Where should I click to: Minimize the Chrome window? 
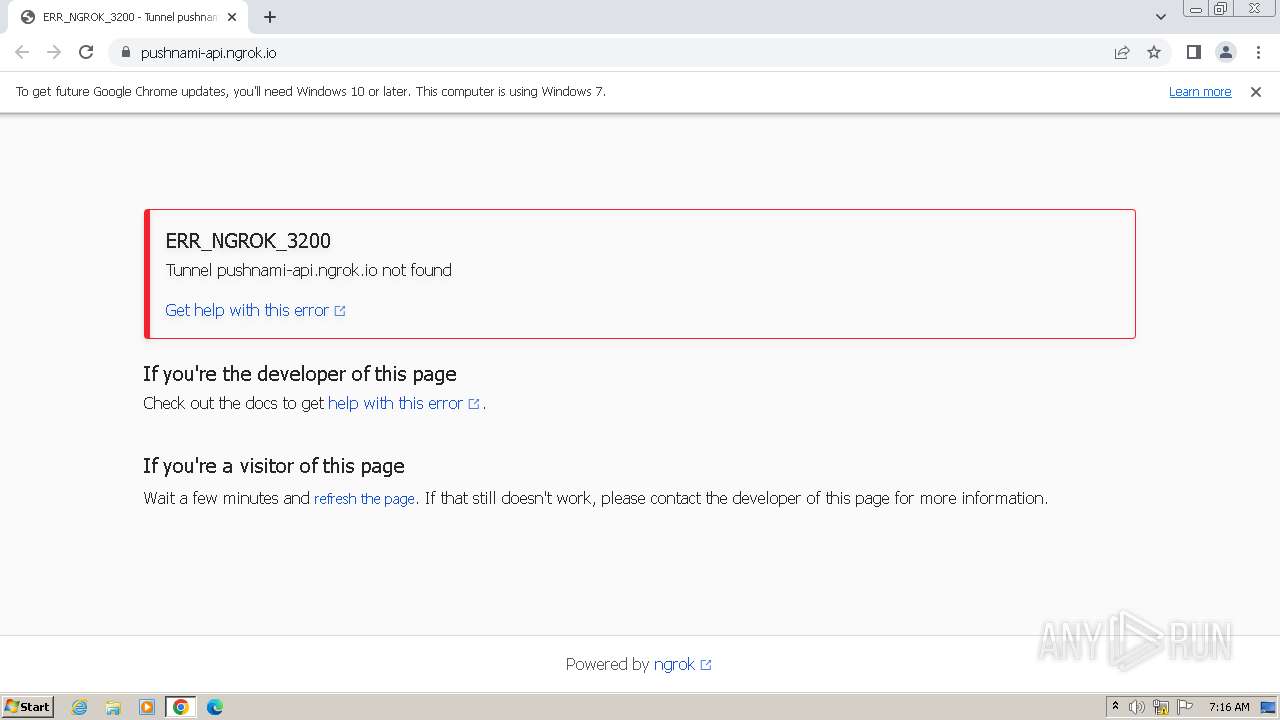1196,9
